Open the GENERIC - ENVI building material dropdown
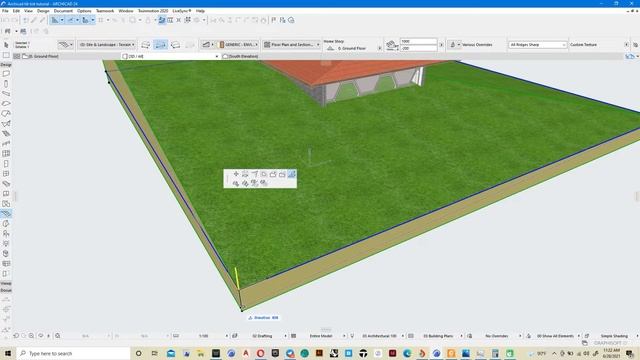This screenshot has width=640, height=360. pyautogui.click(x=239, y=44)
